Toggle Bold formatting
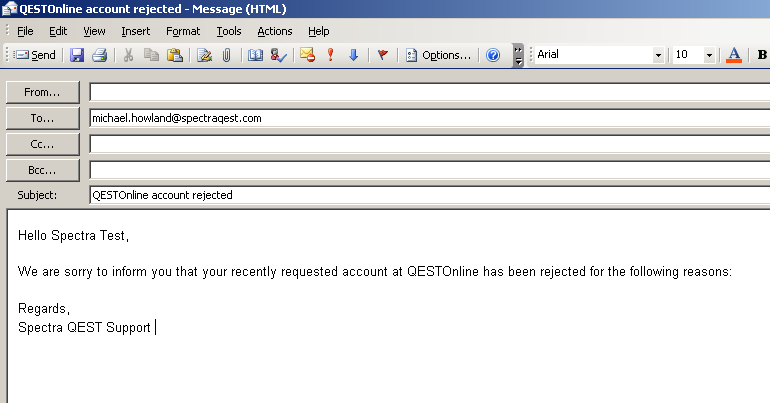This screenshot has width=770, height=403. click(762, 55)
